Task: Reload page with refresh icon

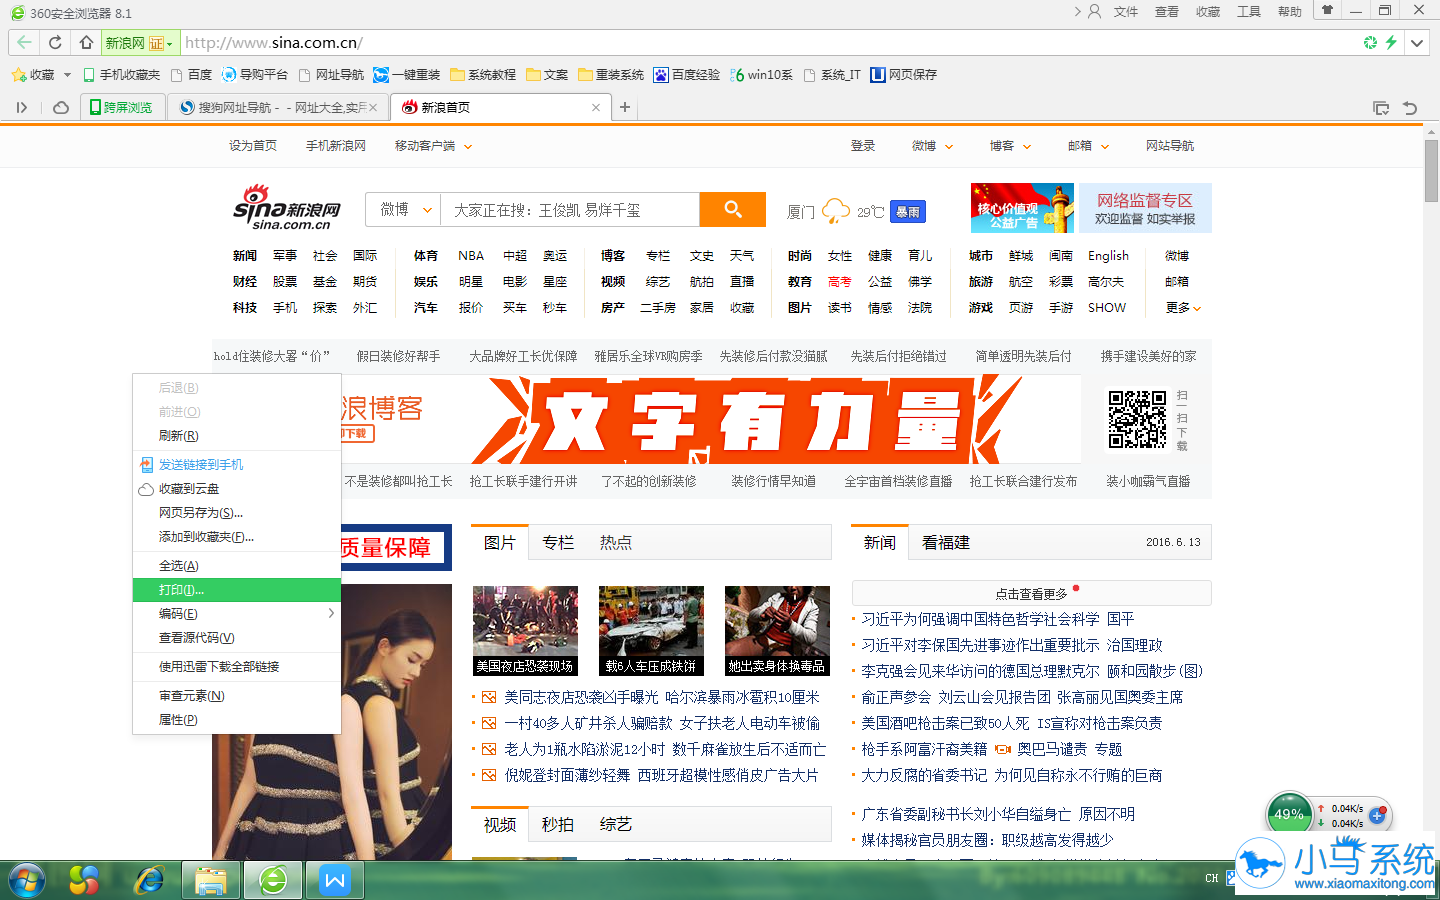Action: click(55, 42)
